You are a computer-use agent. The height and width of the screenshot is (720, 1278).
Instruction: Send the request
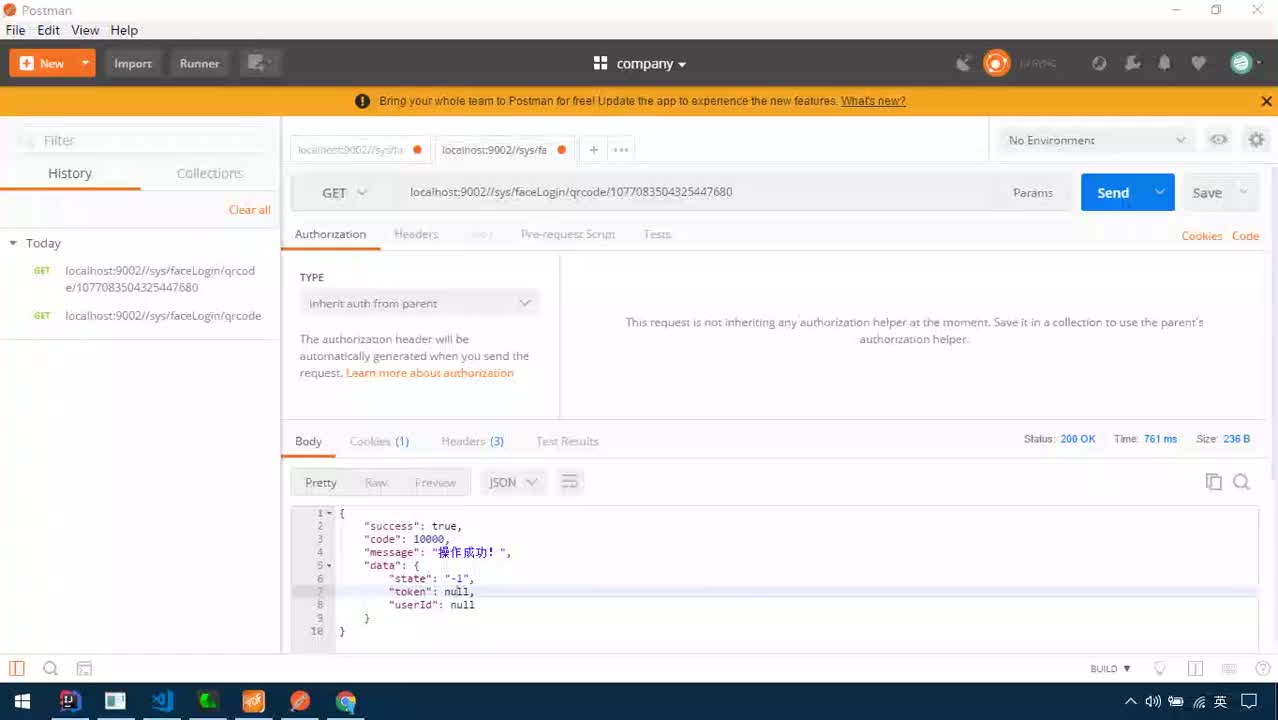pyautogui.click(x=1113, y=193)
